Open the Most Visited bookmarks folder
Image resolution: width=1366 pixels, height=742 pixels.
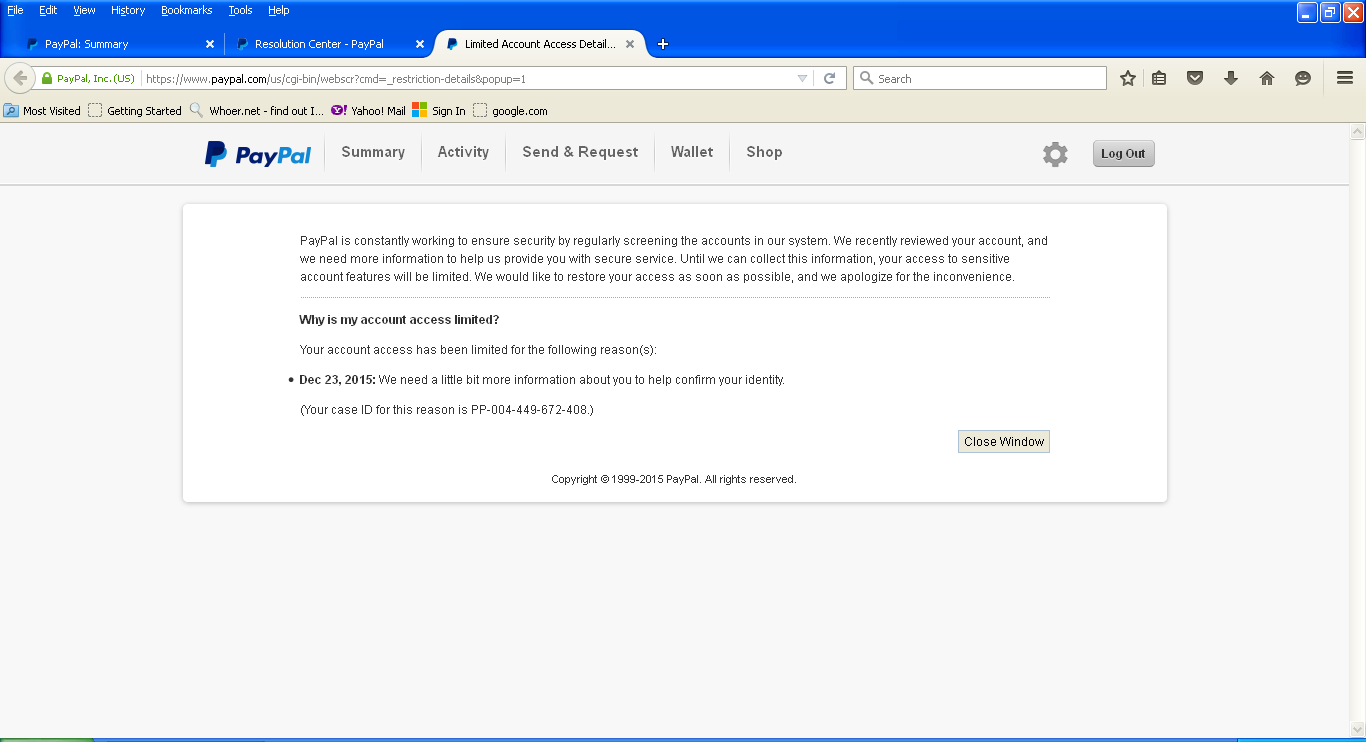(x=42, y=111)
